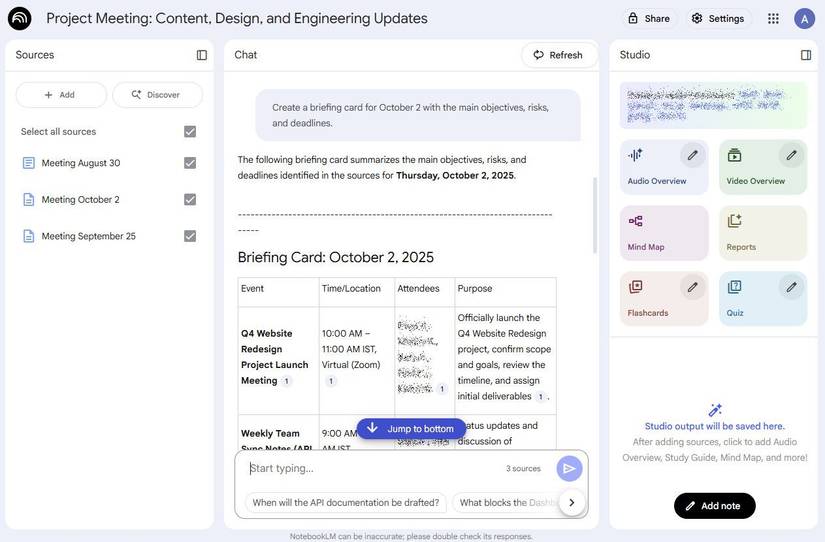The height and width of the screenshot is (542, 825).
Task: Collapse the Studio panel icon
Action: (806, 55)
